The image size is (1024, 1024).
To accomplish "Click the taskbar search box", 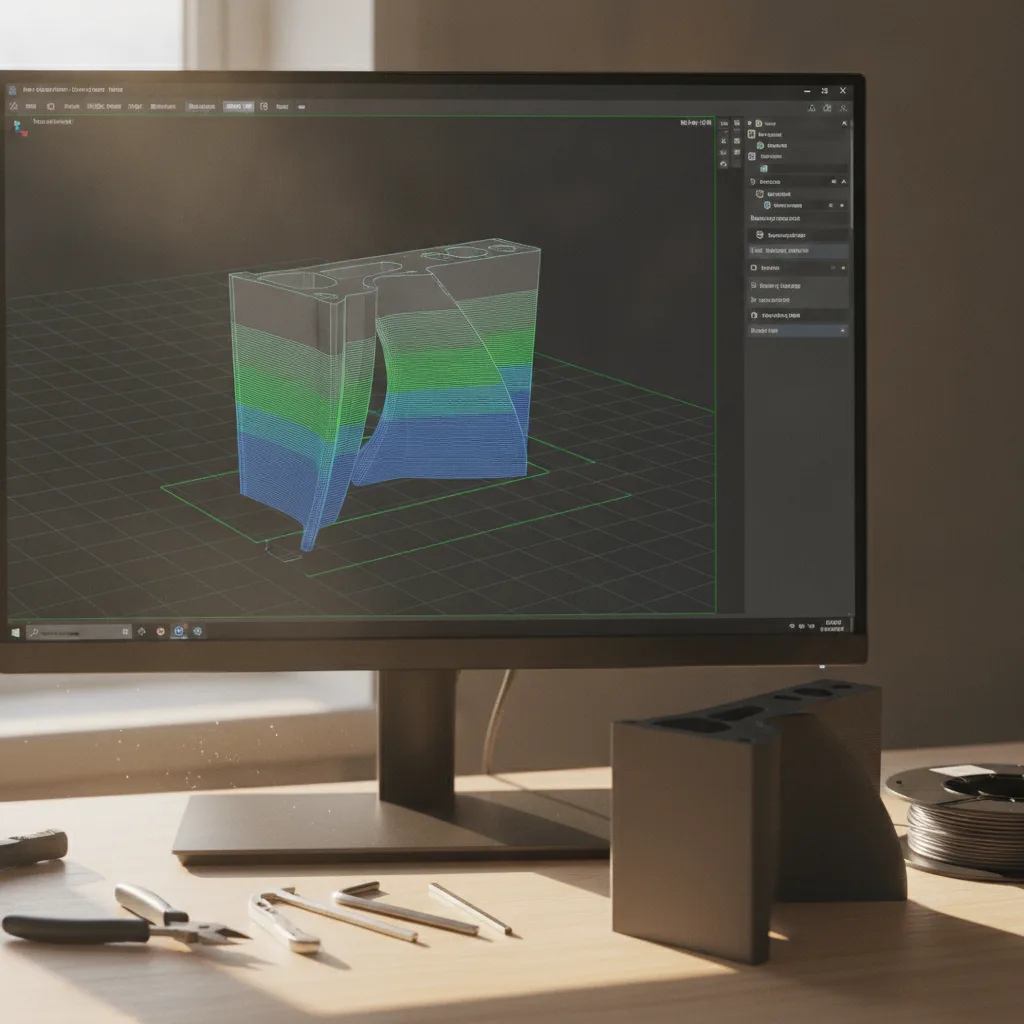I will [78, 632].
